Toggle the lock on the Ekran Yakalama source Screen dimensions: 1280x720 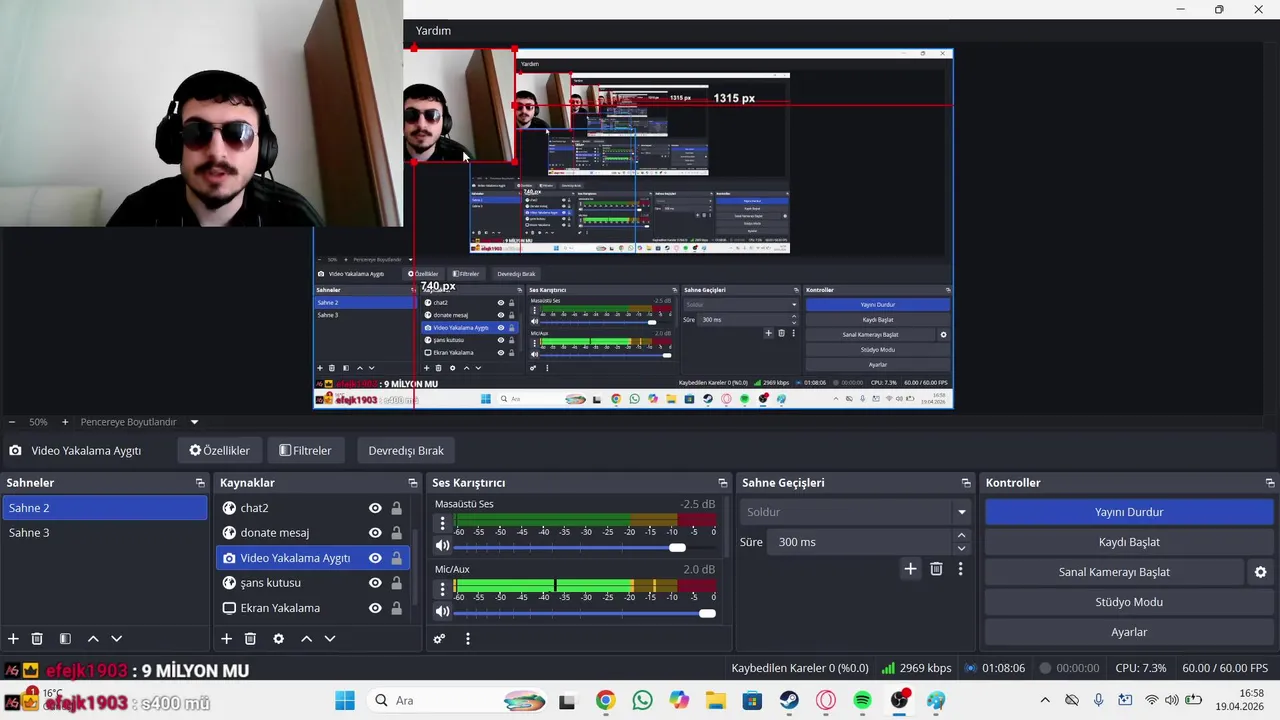(x=396, y=608)
